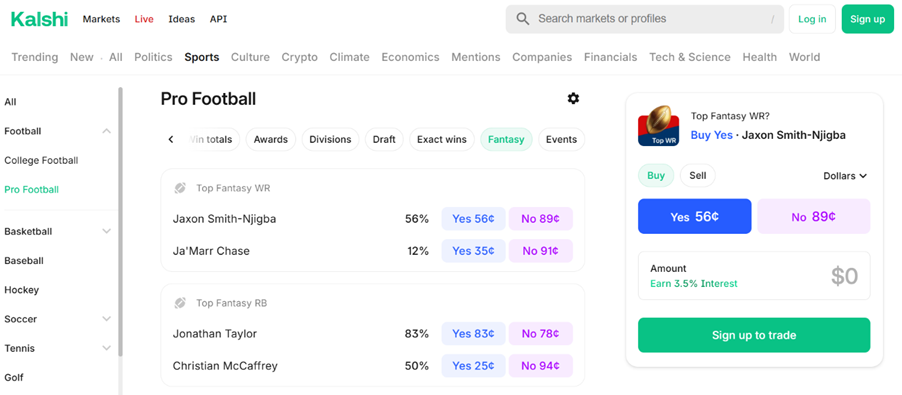
Task: Buy No 78¢ on Jonathan Taylor
Action: point(541,333)
